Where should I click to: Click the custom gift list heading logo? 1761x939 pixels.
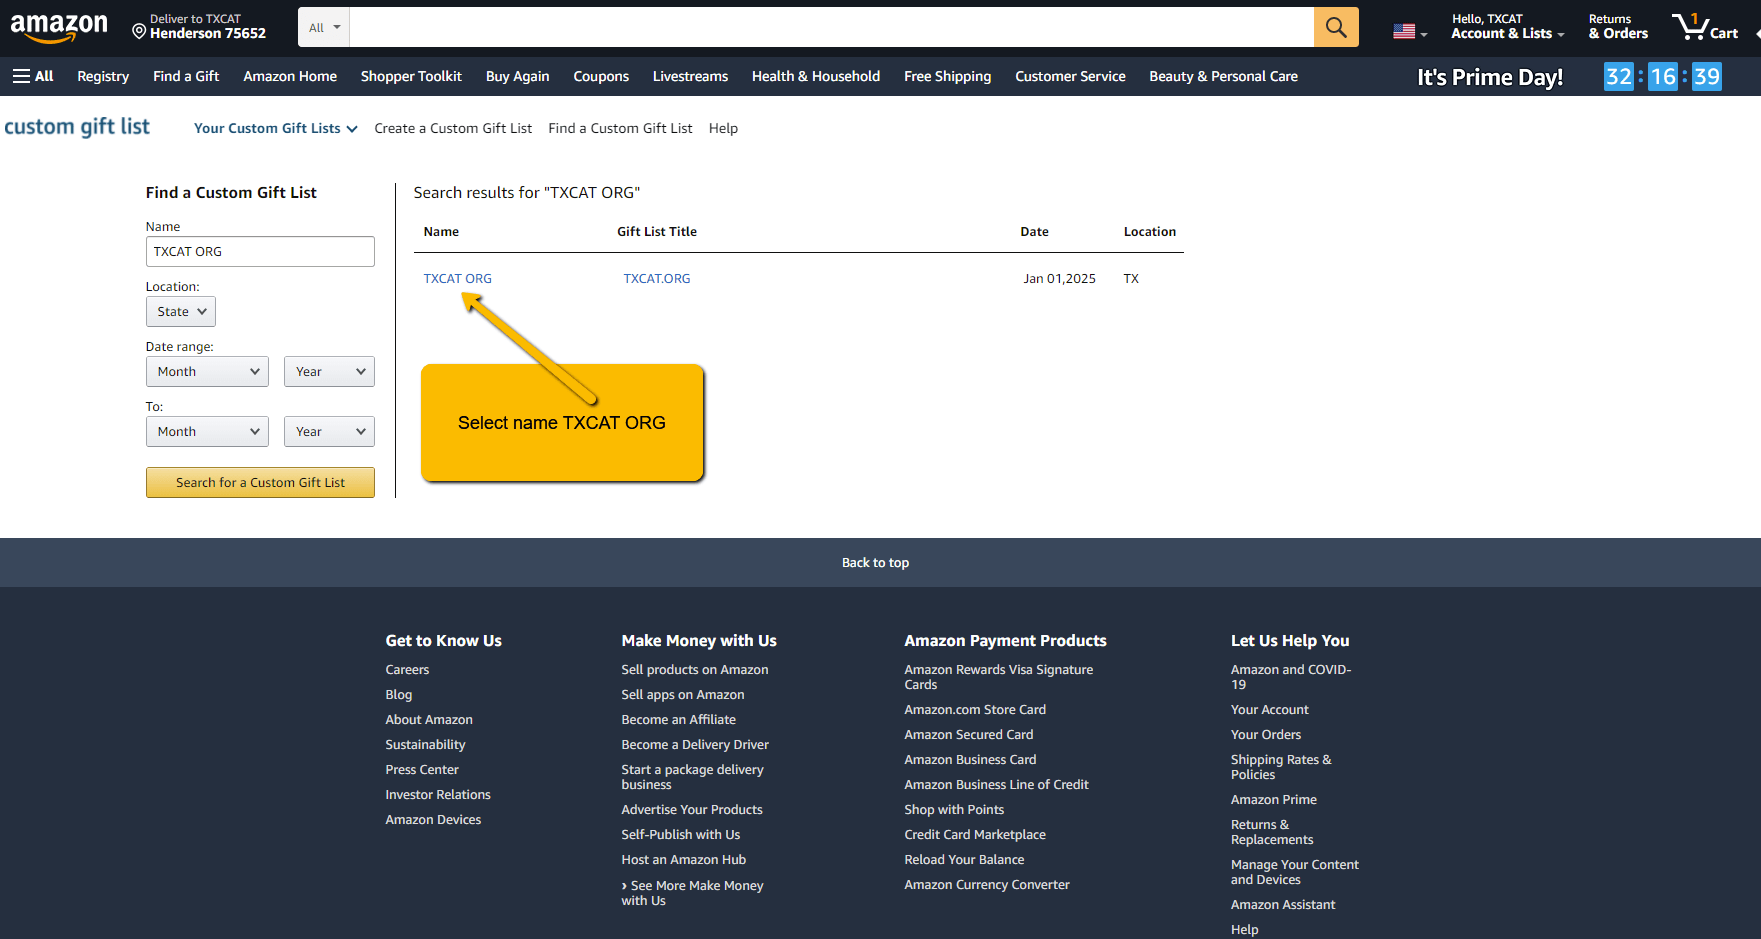[77, 127]
